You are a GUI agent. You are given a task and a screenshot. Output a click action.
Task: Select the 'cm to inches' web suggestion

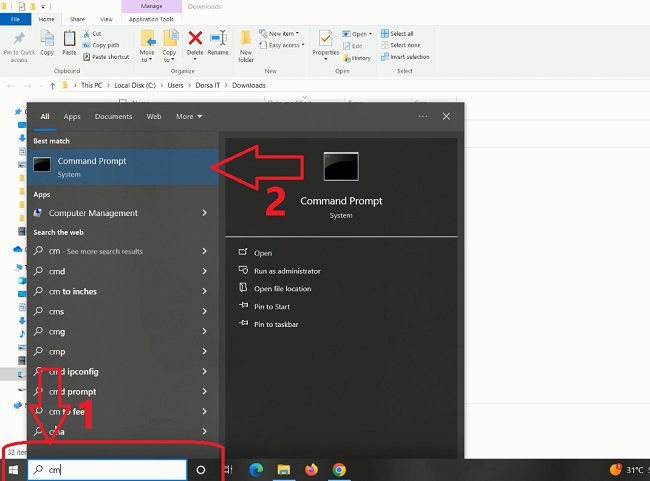point(73,292)
